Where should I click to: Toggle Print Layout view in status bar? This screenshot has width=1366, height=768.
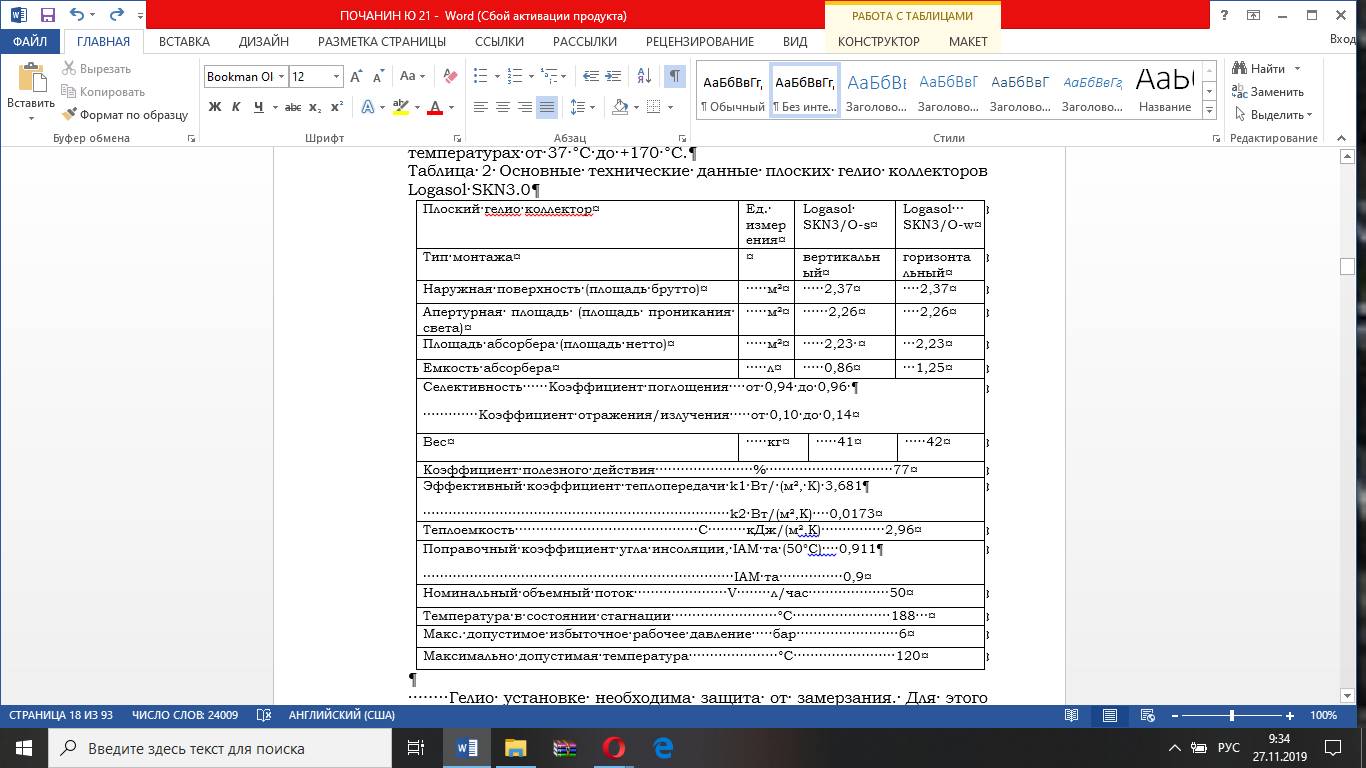tap(1110, 716)
